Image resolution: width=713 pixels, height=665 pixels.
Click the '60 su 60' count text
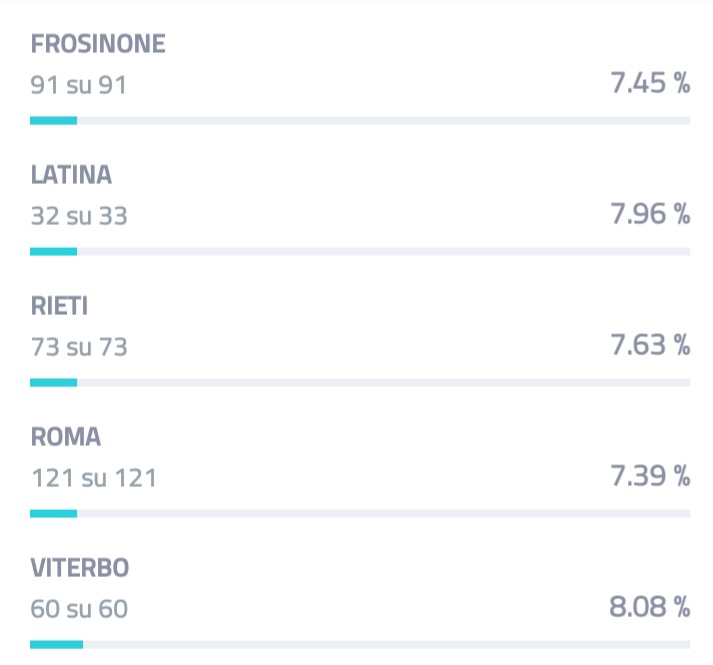coord(79,609)
